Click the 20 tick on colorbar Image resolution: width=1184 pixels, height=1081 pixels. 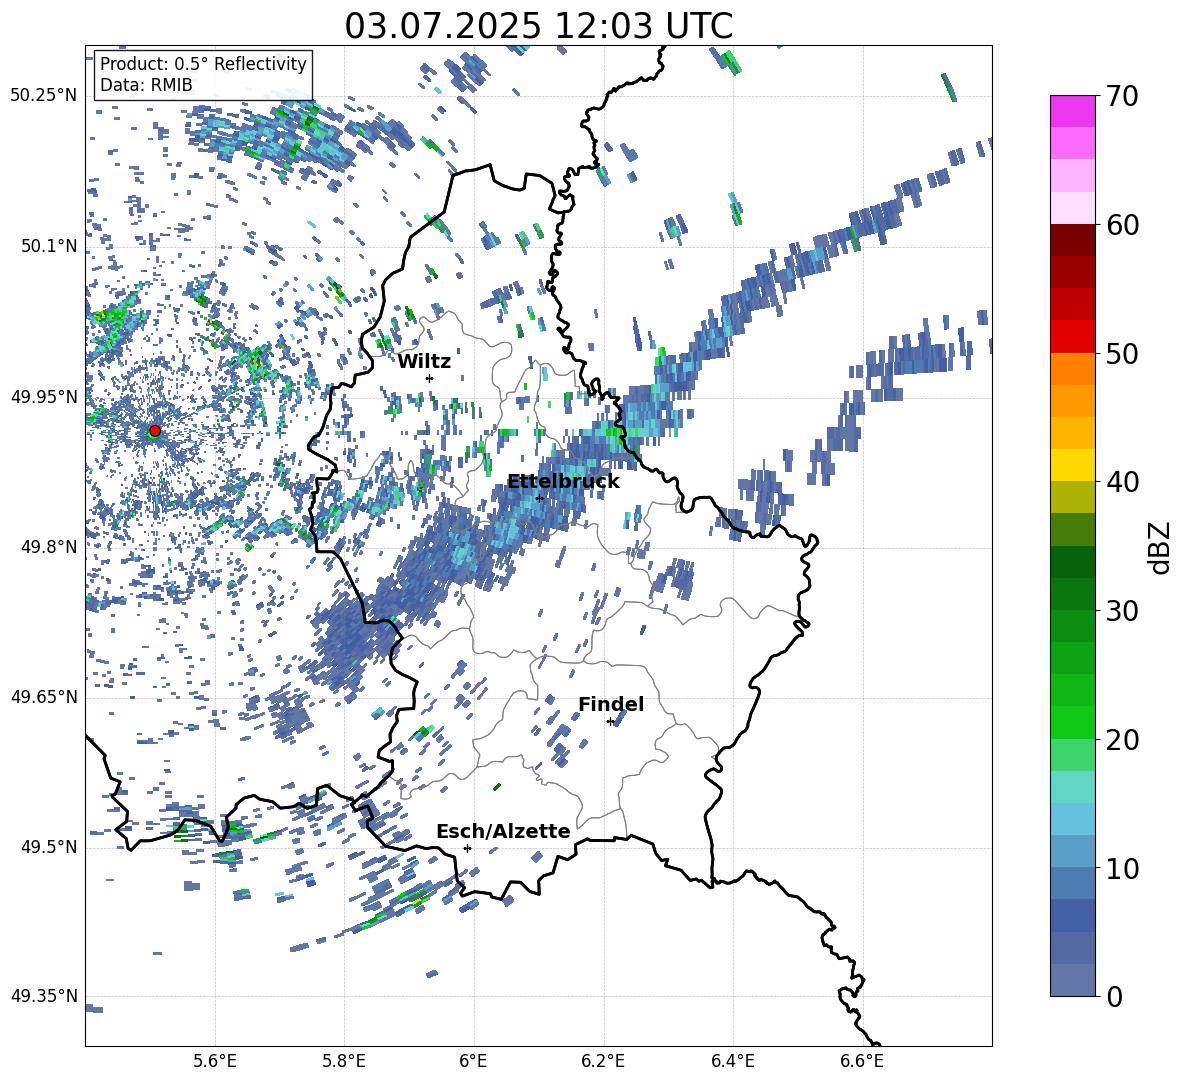(x=1122, y=740)
